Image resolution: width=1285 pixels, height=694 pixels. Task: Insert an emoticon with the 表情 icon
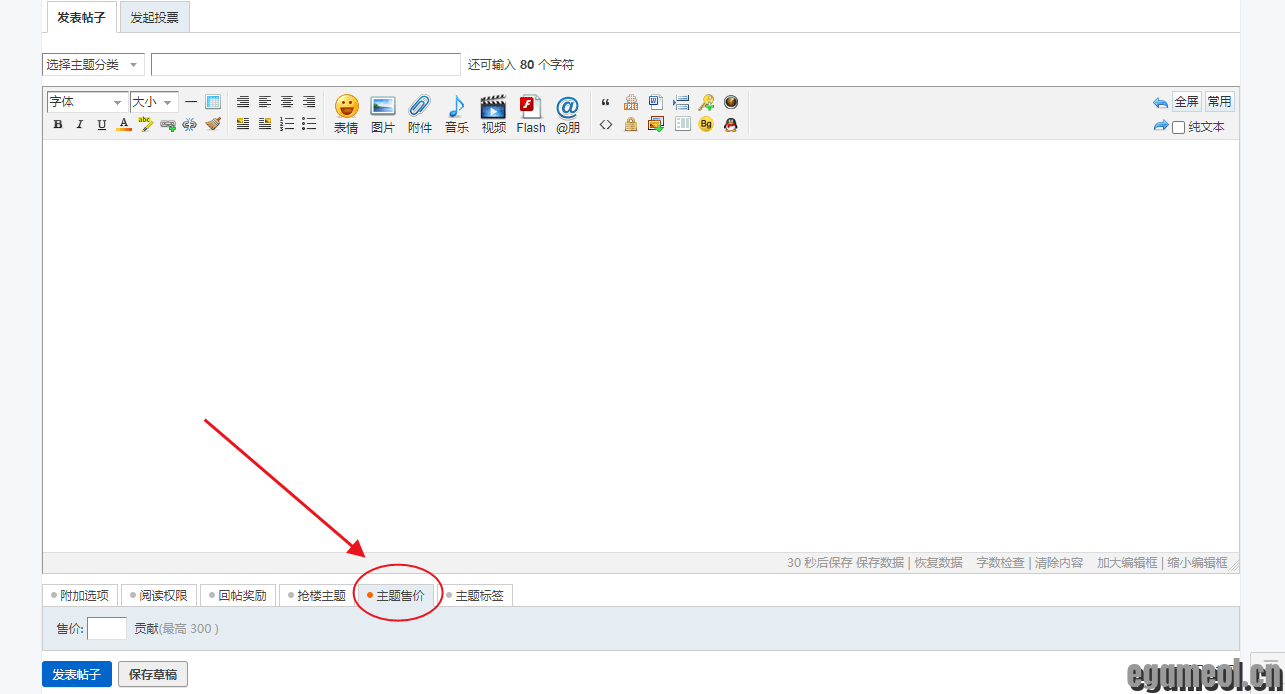pos(346,113)
